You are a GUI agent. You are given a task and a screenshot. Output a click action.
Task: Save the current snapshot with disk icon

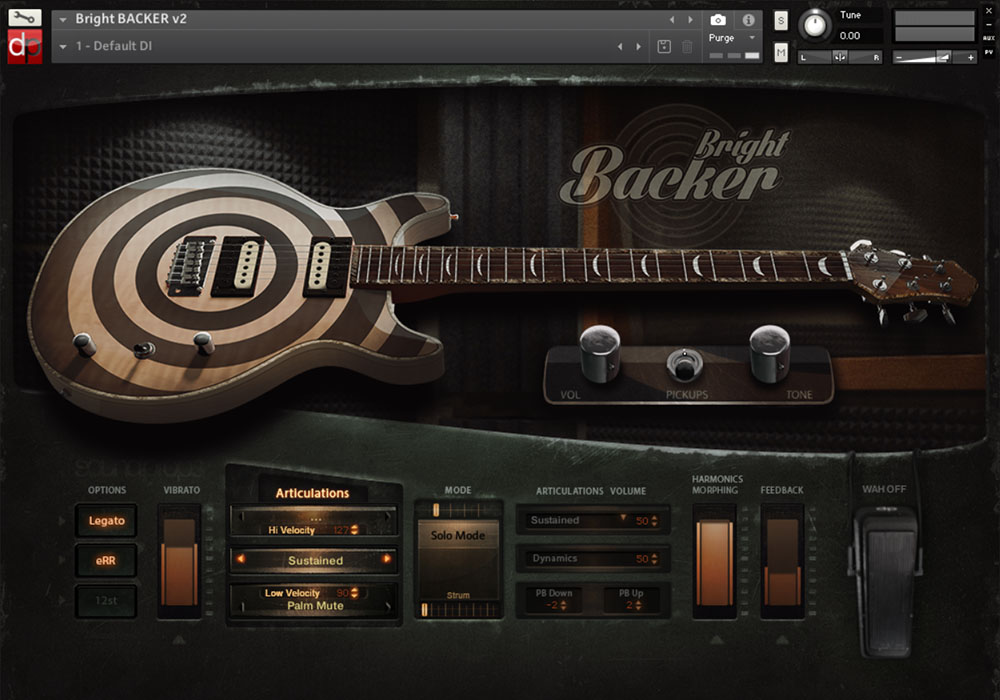point(664,46)
